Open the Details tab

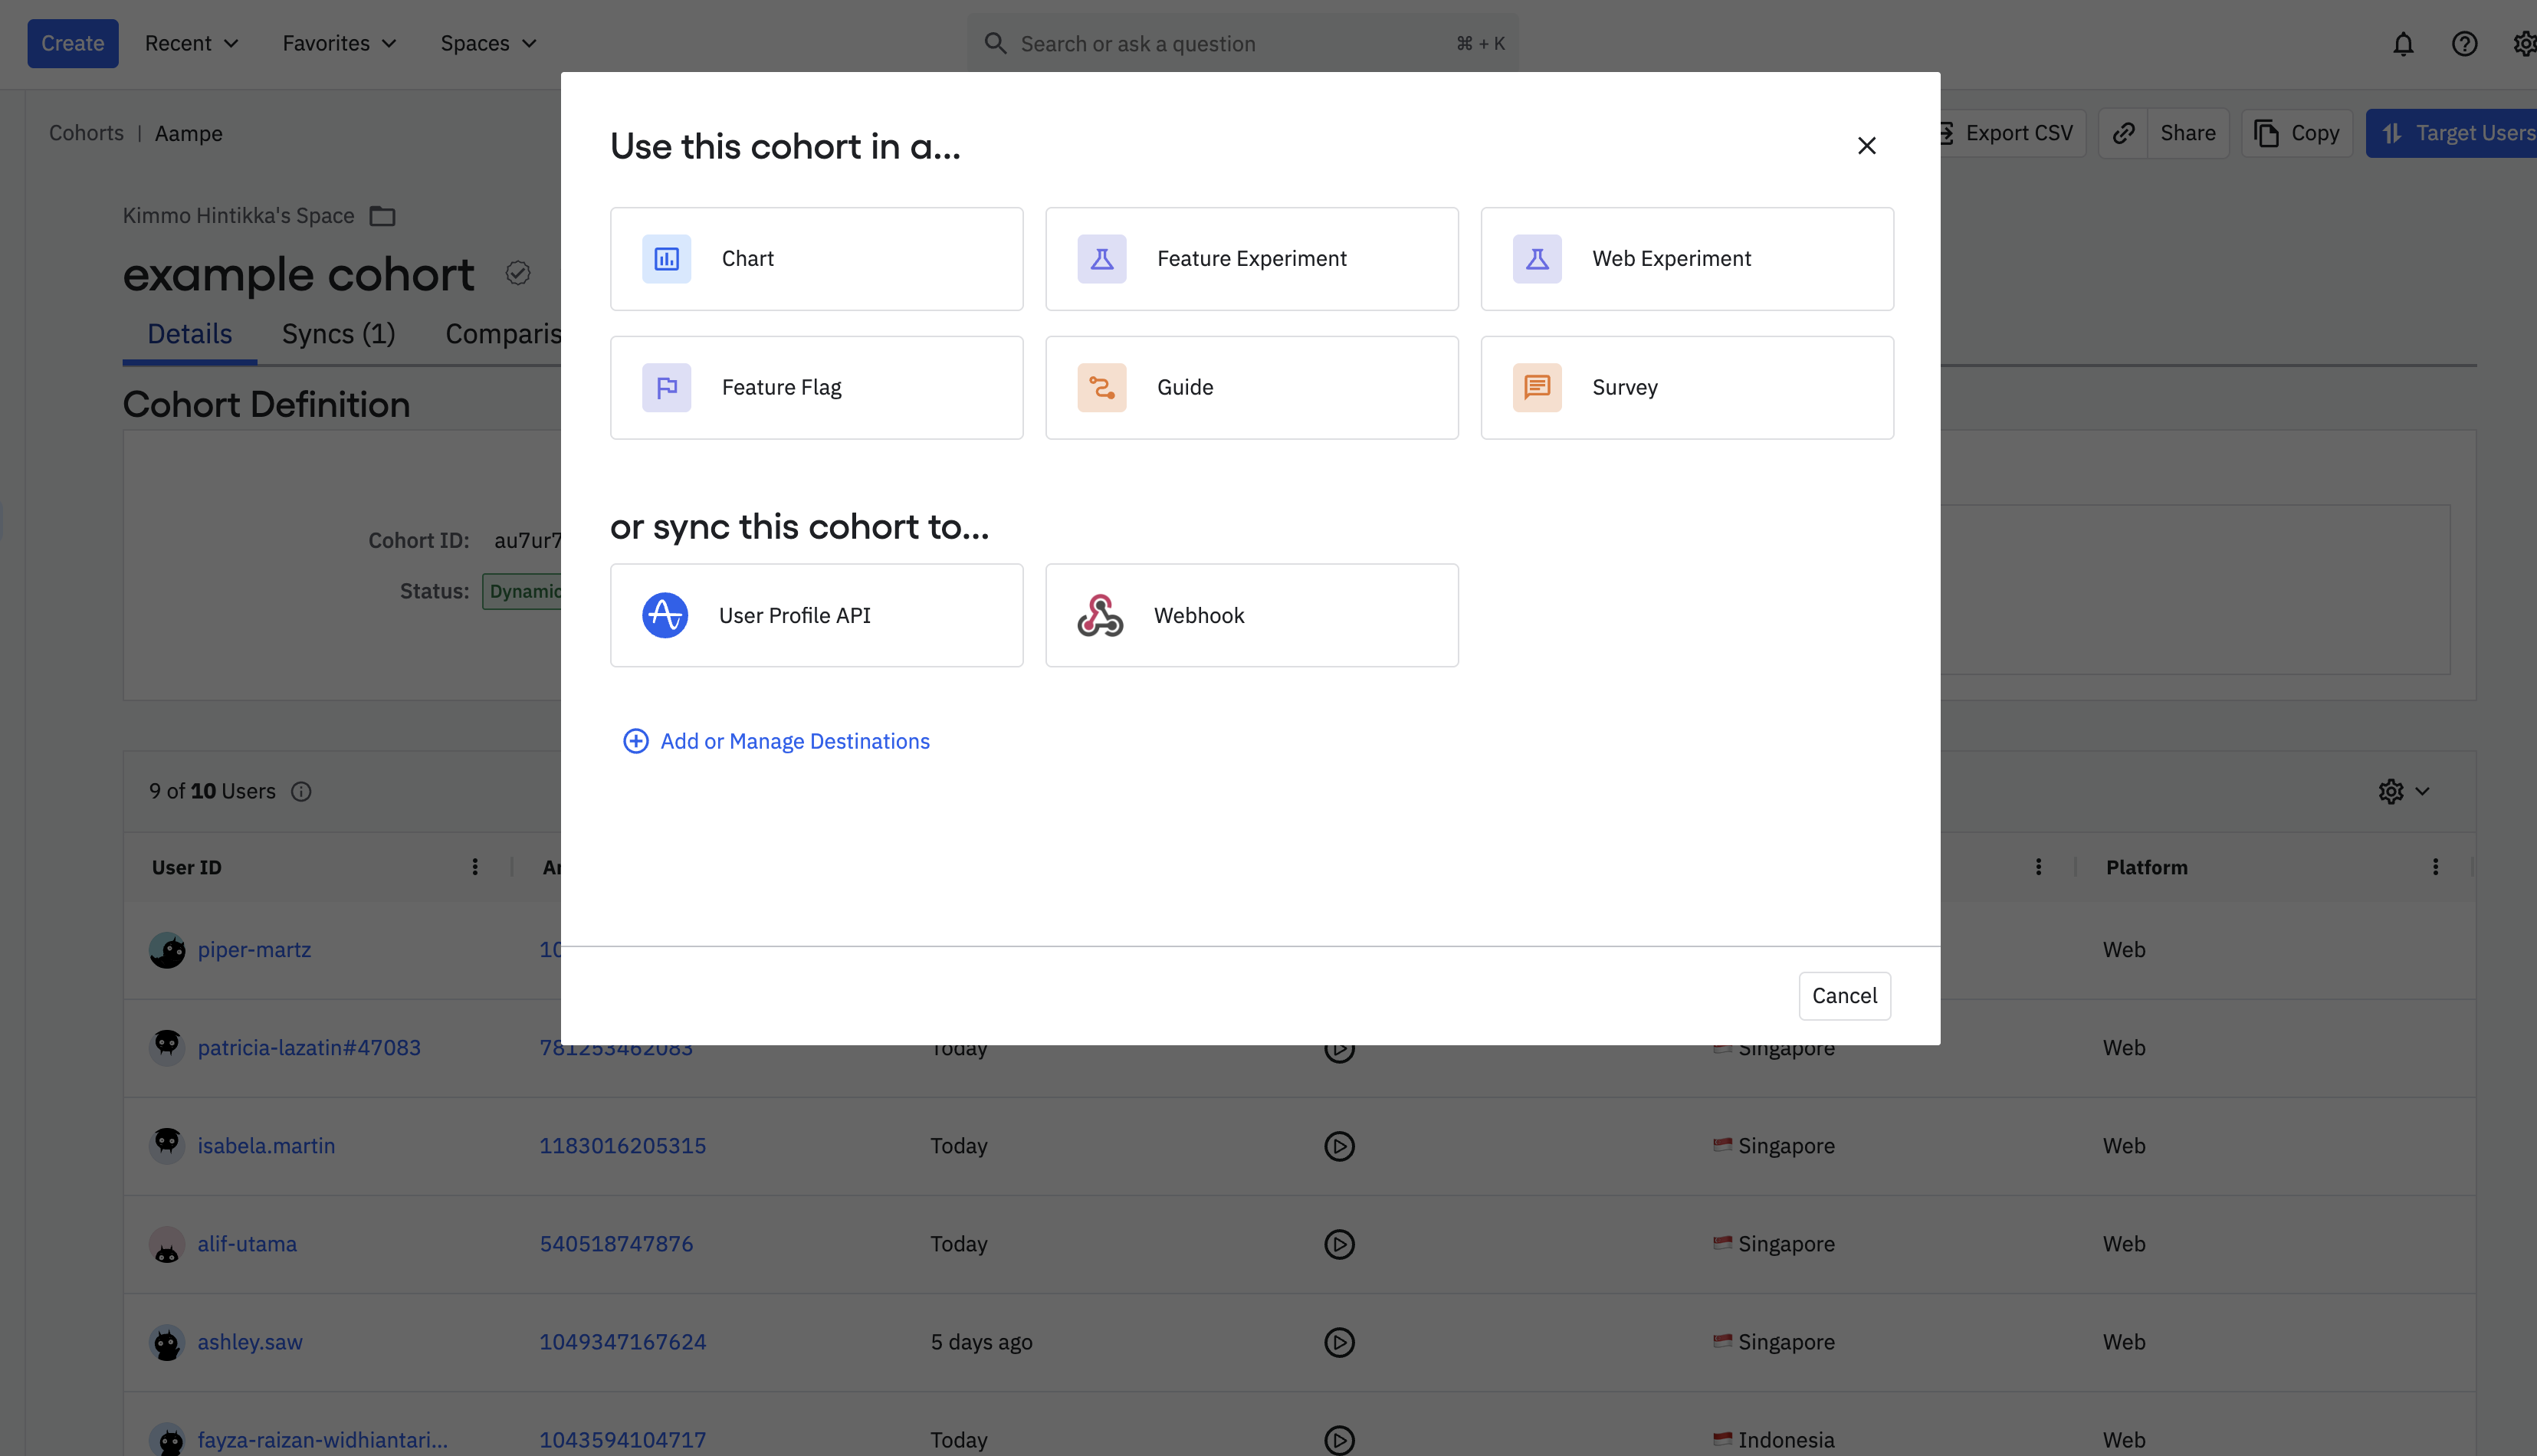click(x=189, y=334)
